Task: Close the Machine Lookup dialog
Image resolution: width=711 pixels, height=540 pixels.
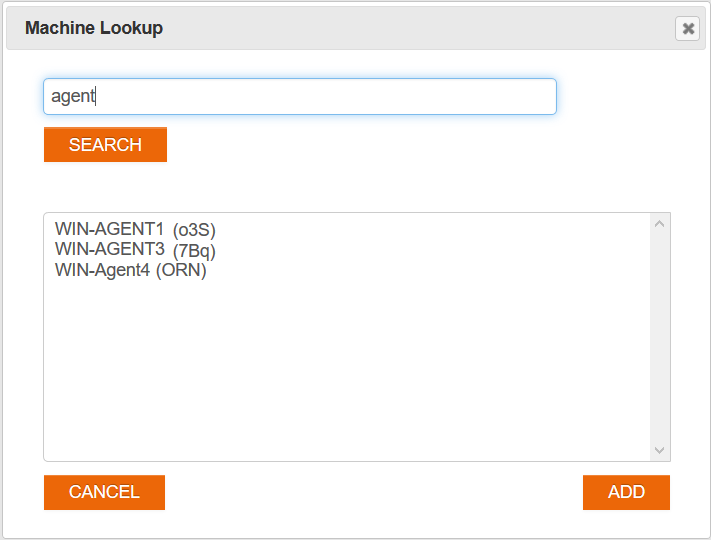Action: tap(688, 29)
